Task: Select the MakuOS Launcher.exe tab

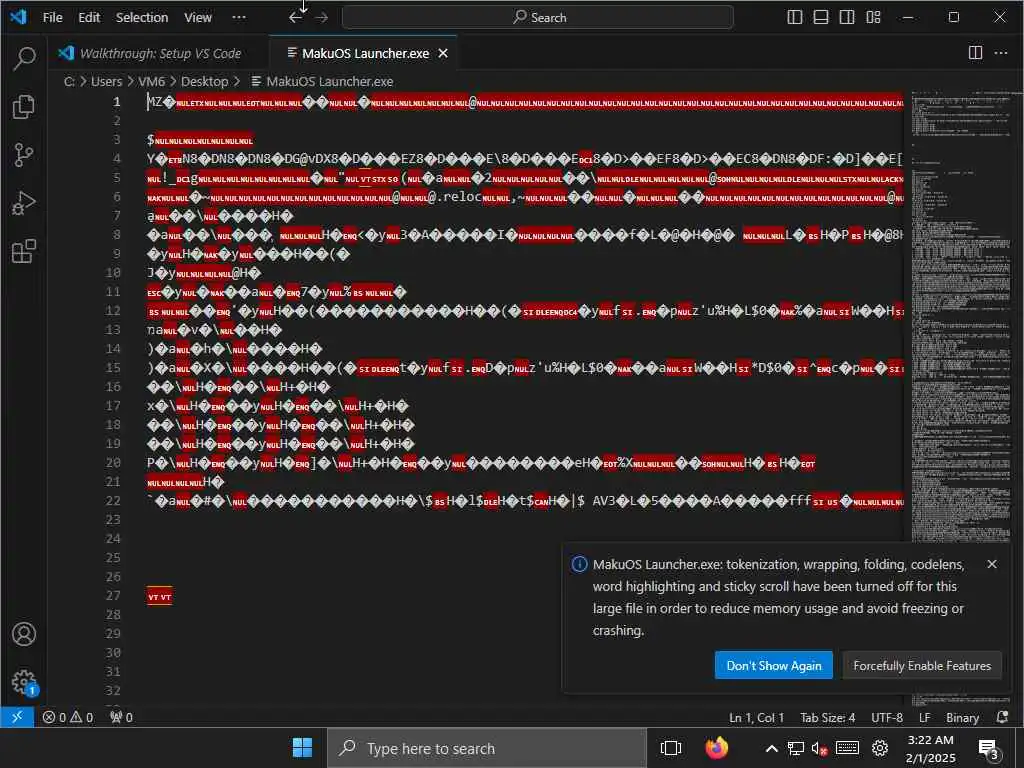Action: [x=362, y=54]
